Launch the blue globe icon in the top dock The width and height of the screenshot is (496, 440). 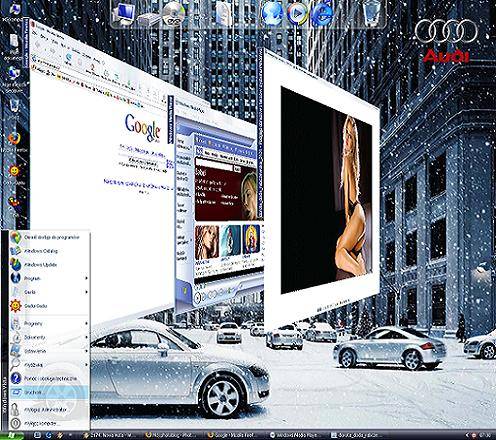272,14
